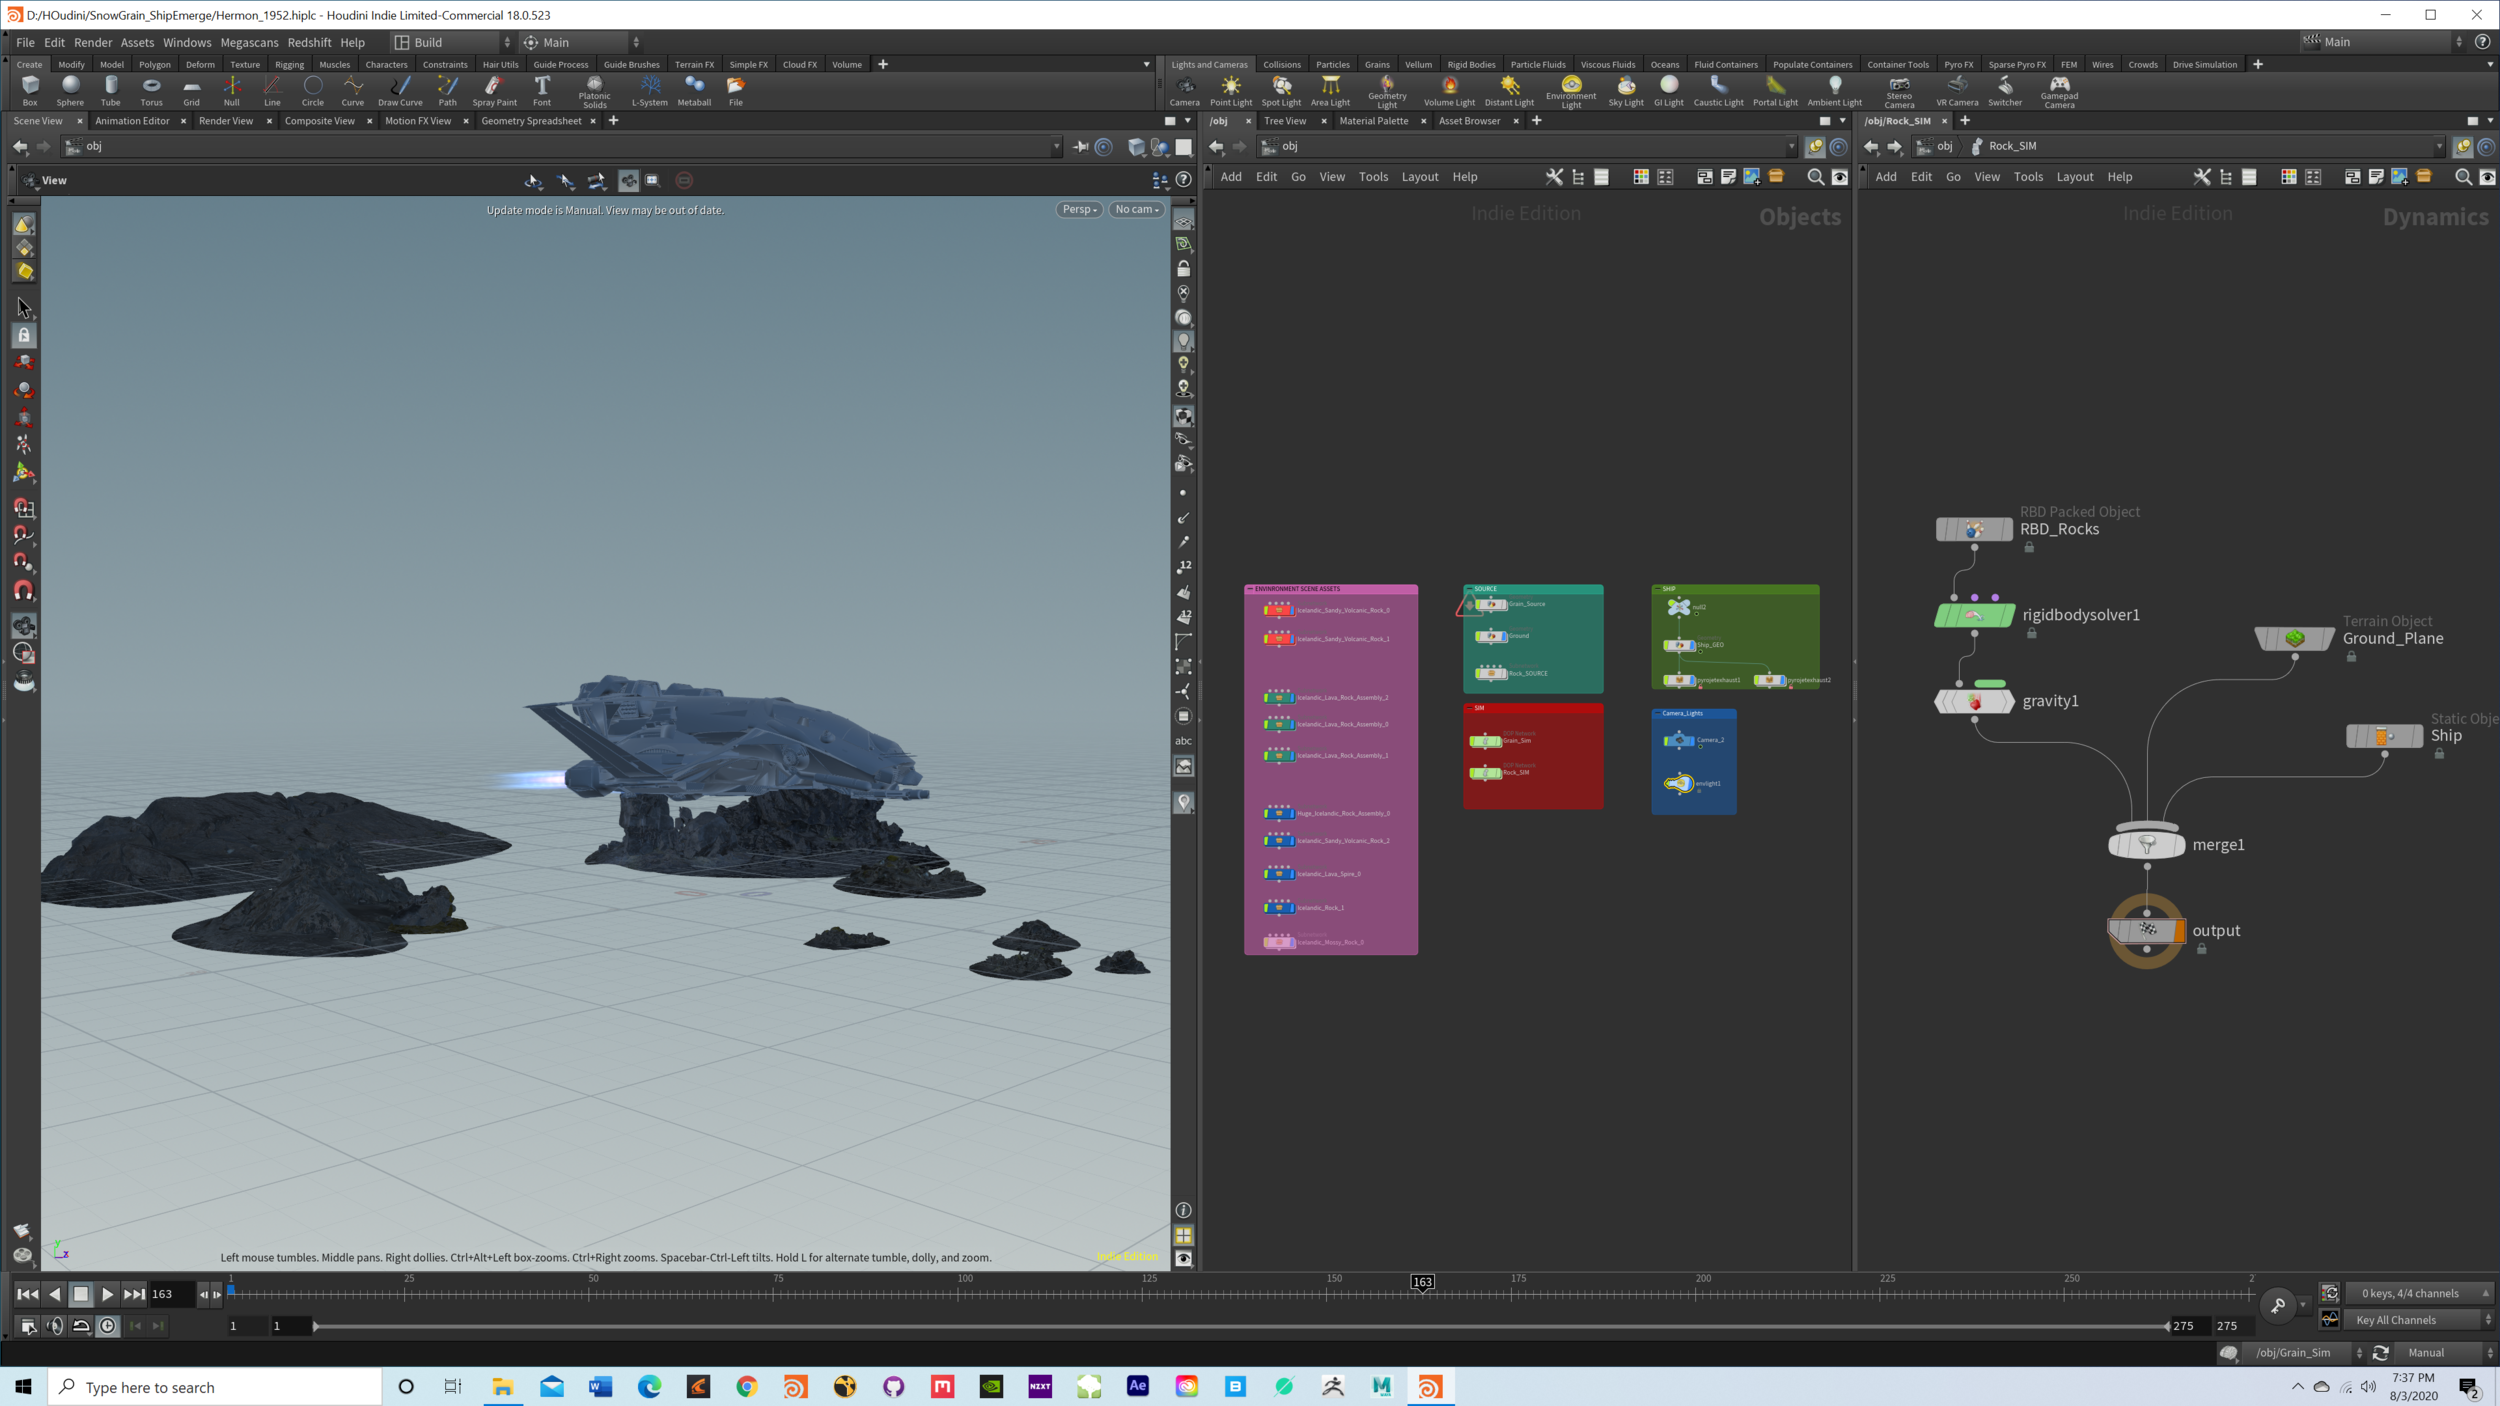Toggle display flag on output node
The height and width of the screenshot is (1406, 2500).
point(2178,931)
